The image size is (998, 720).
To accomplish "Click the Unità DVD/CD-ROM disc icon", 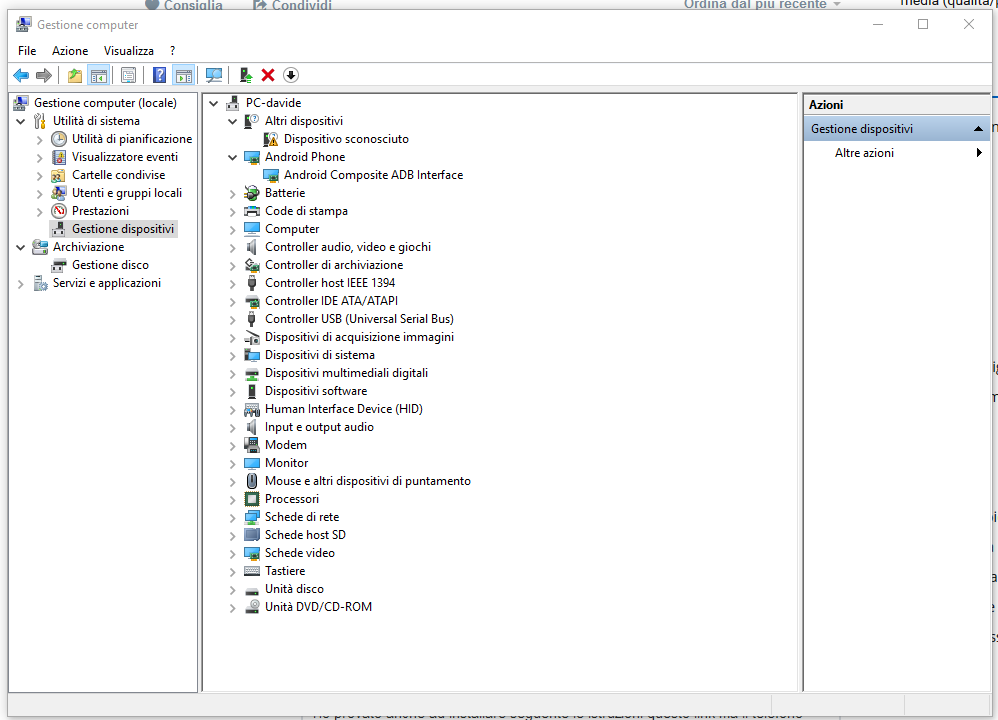I will [252, 607].
